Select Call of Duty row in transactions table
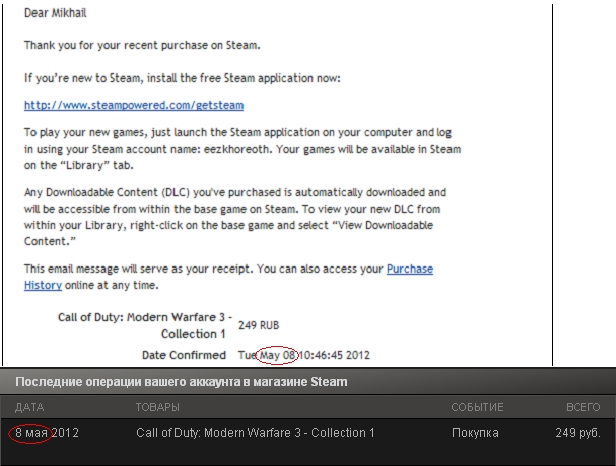This screenshot has width=616, height=466. (x=255, y=433)
